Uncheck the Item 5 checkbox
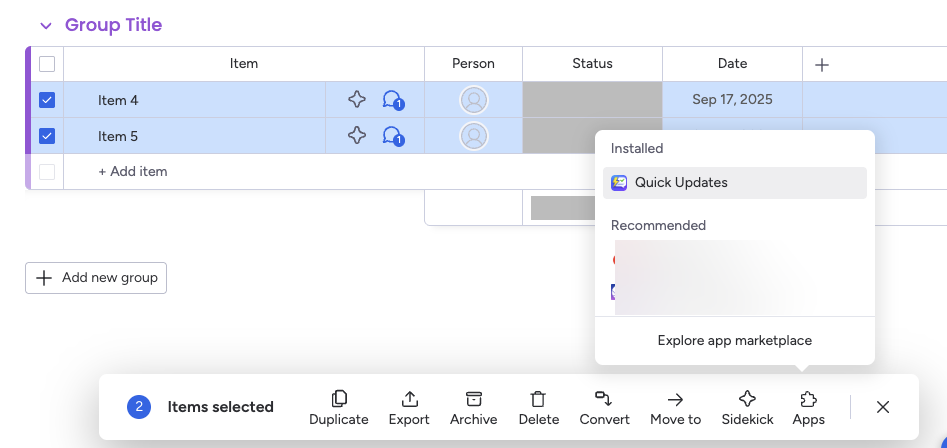The image size is (947, 448). [x=47, y=136]
